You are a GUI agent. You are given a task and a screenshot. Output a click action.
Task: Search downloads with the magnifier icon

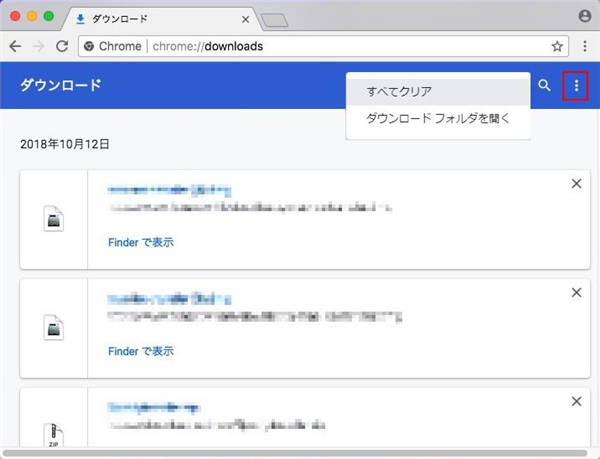(544, 85)
